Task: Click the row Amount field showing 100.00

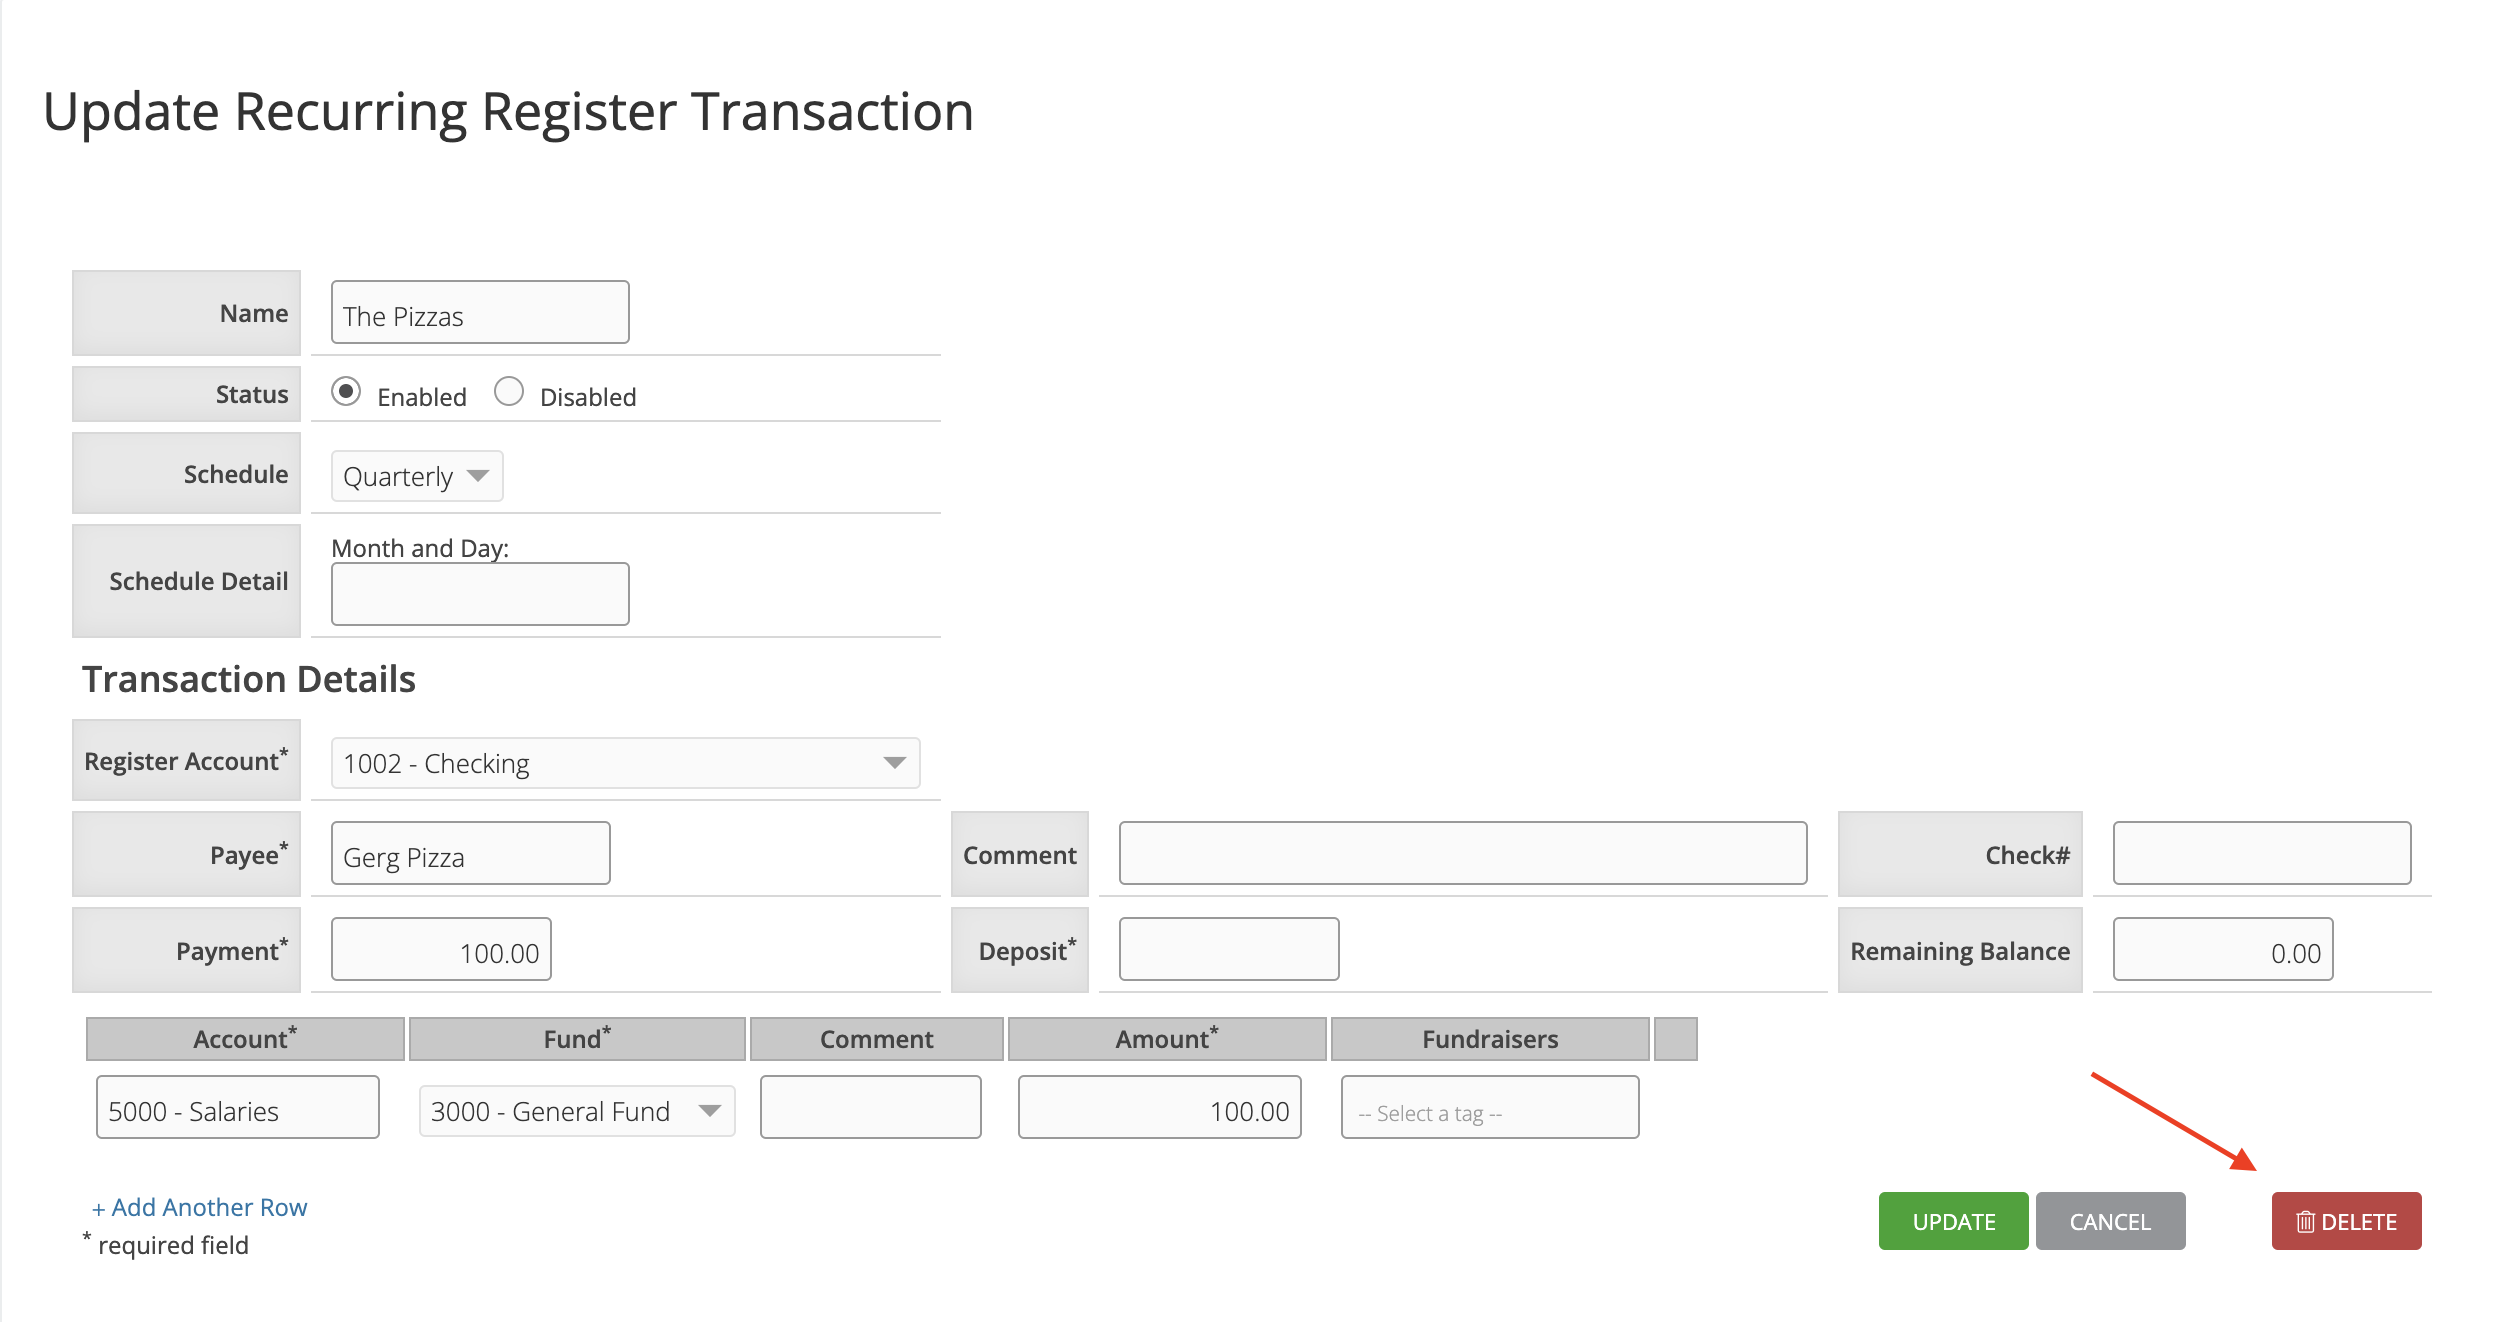Action: [1160, 1107]
